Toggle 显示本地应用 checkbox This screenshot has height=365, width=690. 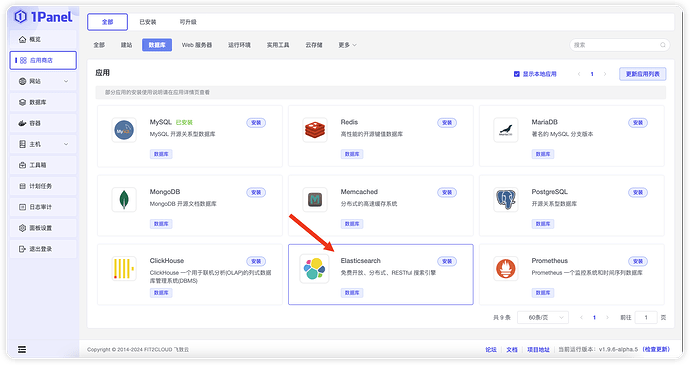click(517, 74)
